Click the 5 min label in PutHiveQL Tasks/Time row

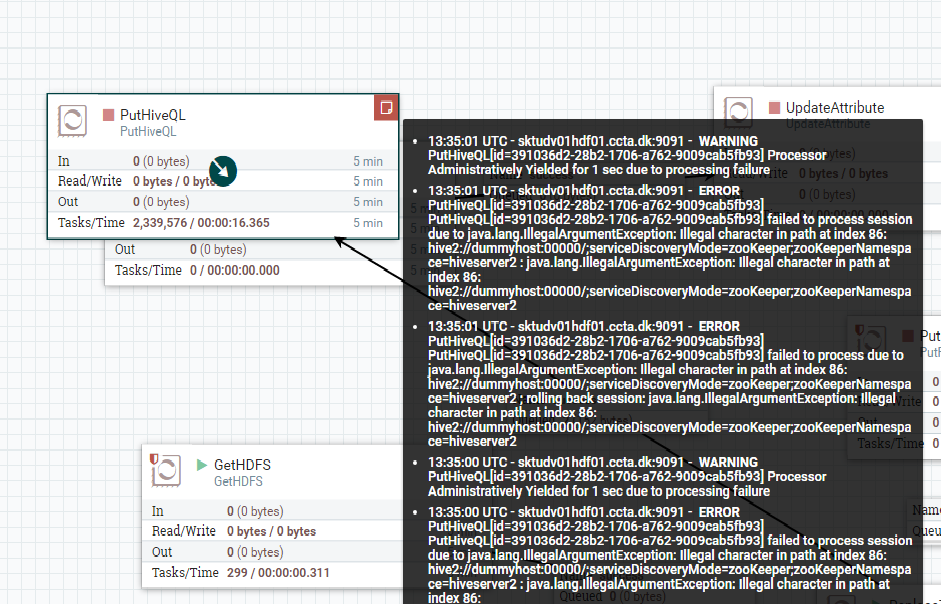point(368,223)
